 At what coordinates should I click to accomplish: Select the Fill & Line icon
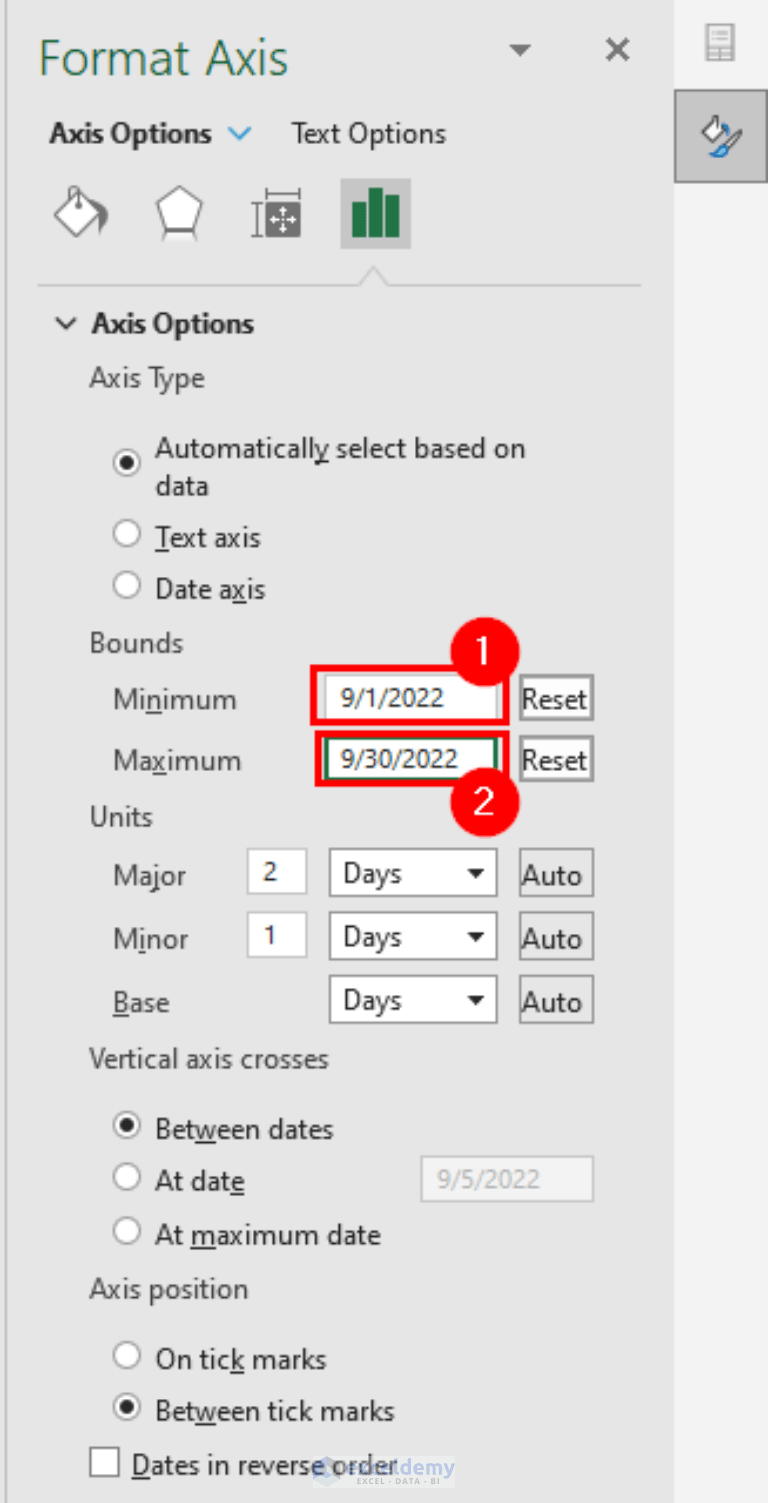(80, 213)
